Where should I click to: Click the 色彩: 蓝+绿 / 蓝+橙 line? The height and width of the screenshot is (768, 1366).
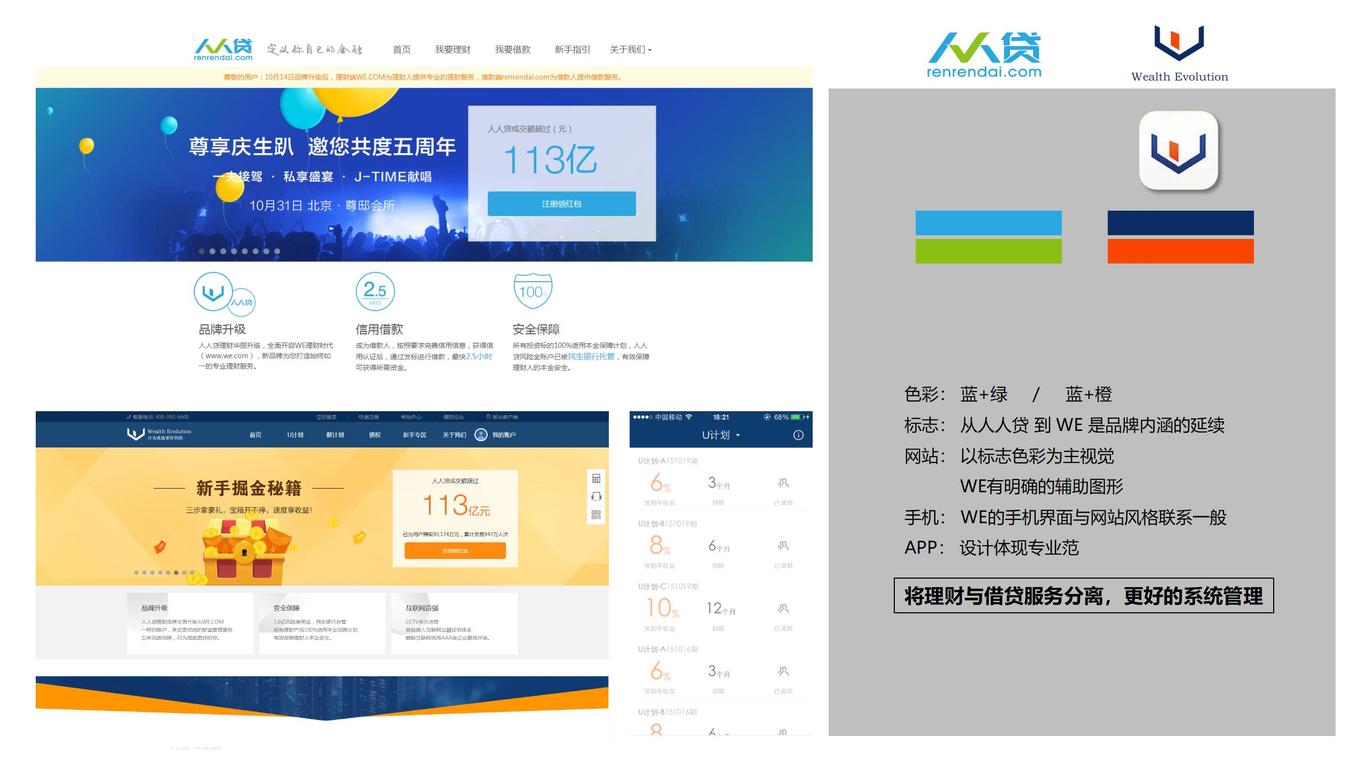tap(1008, 394)
